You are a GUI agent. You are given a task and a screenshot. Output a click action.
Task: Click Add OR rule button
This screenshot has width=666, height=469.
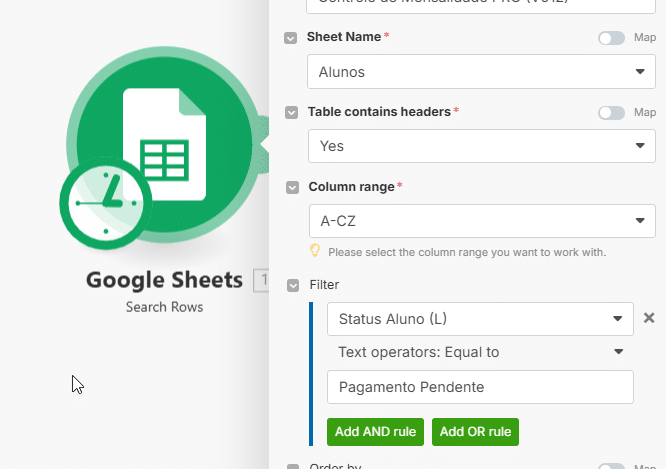click(x=475, y=432)
